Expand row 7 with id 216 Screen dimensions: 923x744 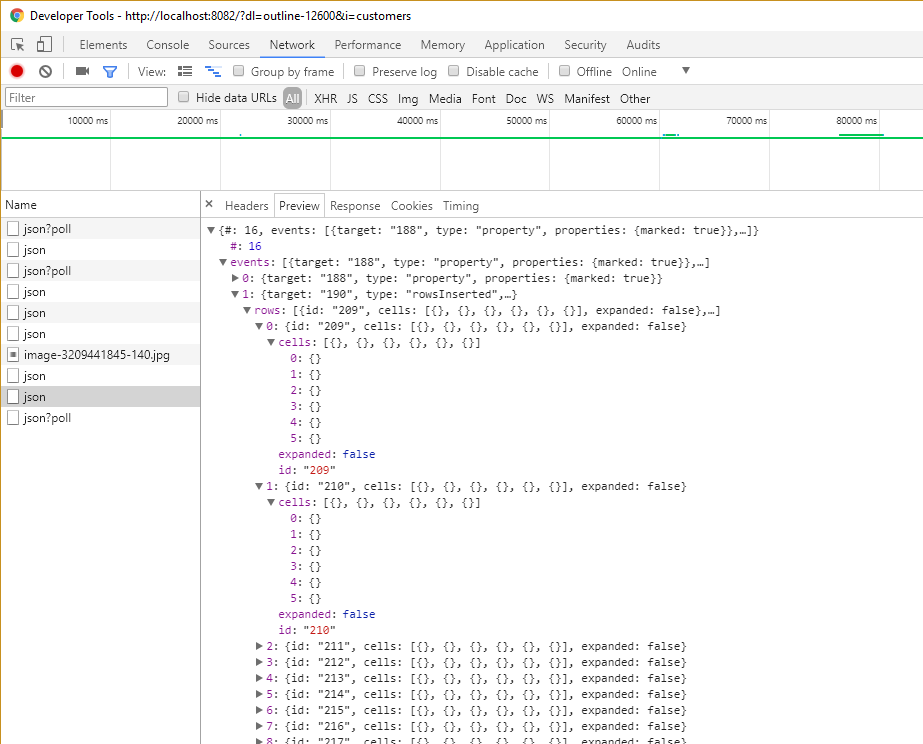pos(258,726)
